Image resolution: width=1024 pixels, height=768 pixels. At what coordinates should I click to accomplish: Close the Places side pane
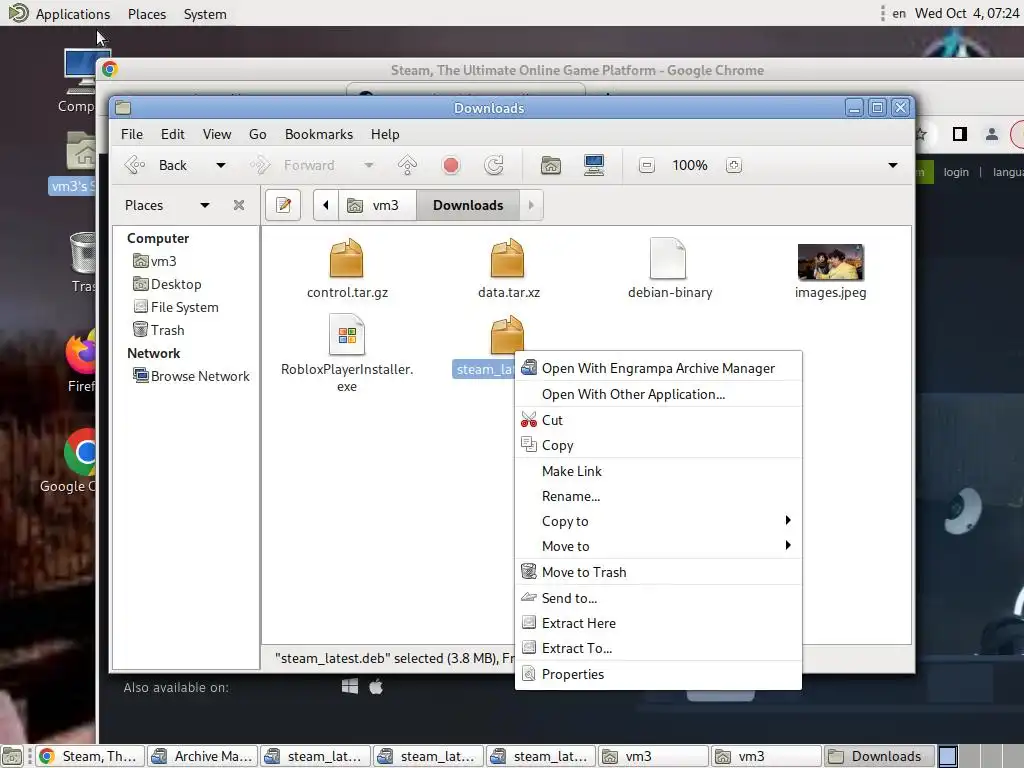[239, 205]
